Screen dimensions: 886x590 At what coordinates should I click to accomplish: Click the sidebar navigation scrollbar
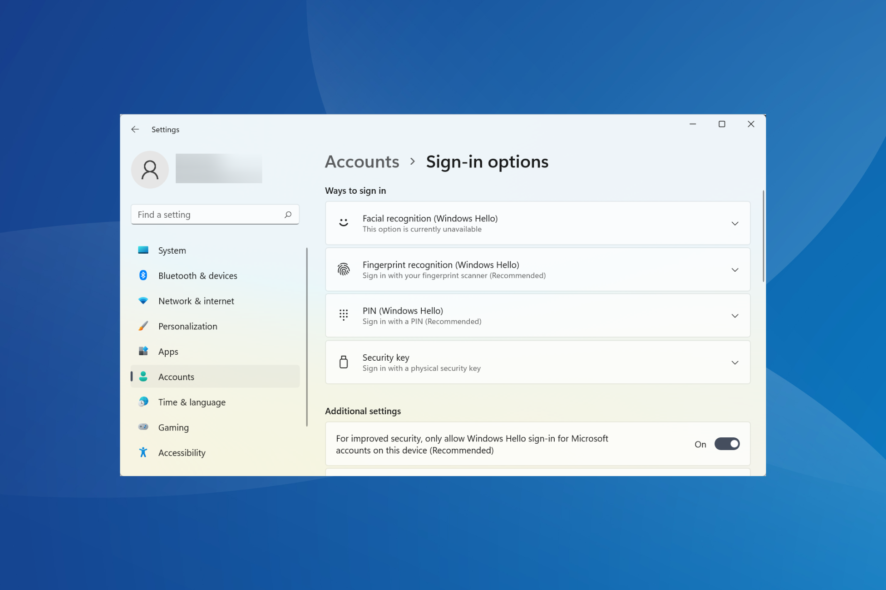coord(307,337)
